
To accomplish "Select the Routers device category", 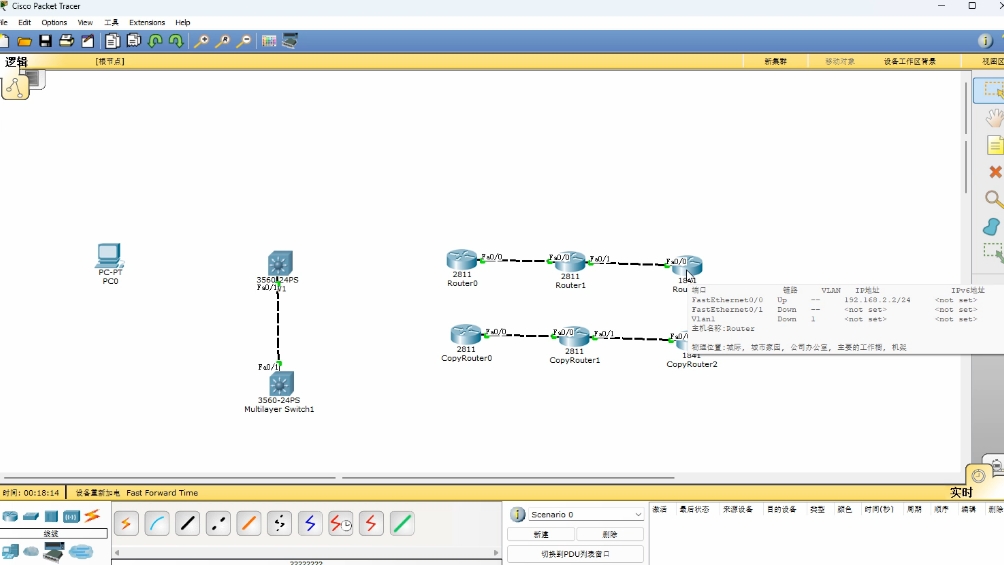I will pos(10,516).
